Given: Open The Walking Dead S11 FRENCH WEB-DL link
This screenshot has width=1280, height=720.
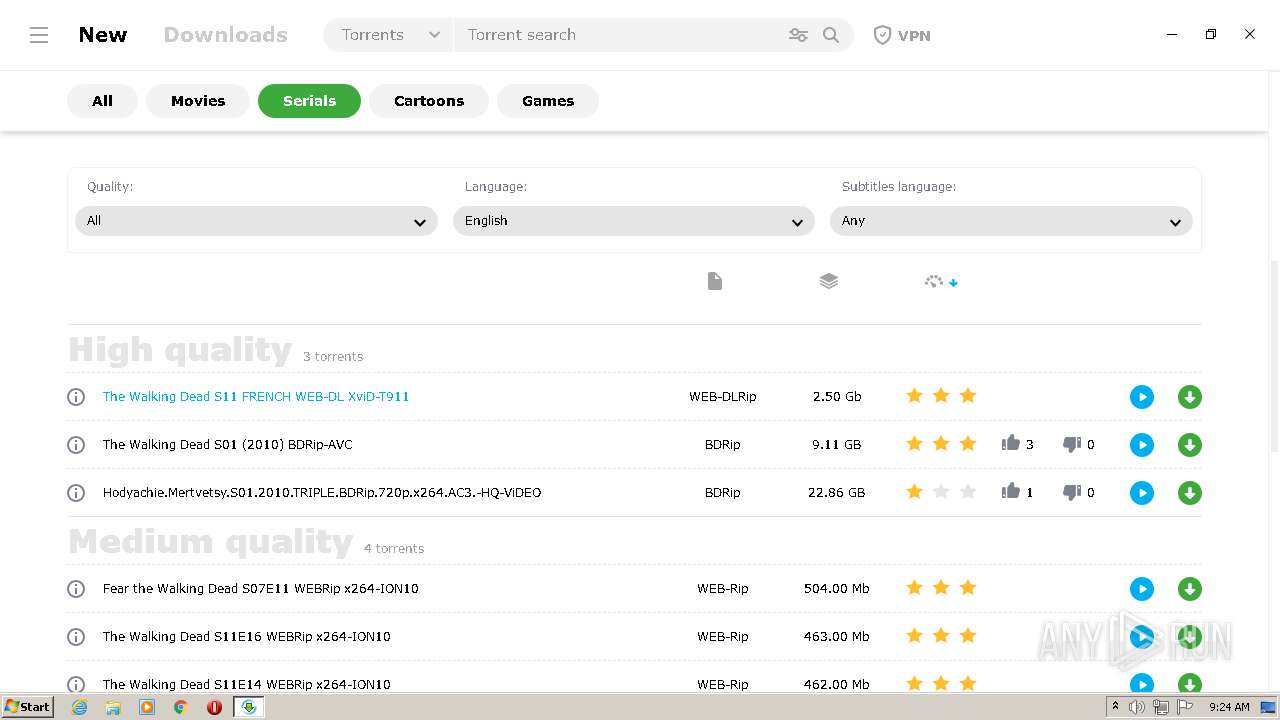Looking at the screenshot, I should 256,397.
